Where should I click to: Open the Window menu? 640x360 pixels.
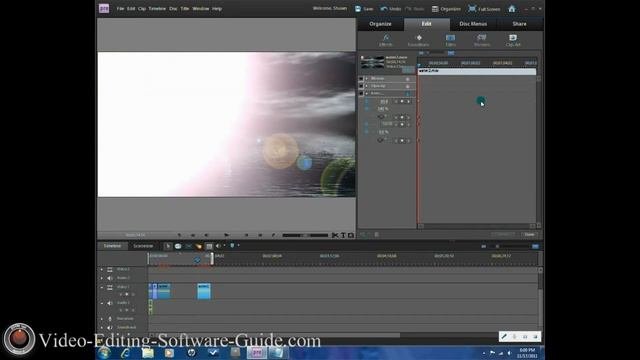pos(200,9)
